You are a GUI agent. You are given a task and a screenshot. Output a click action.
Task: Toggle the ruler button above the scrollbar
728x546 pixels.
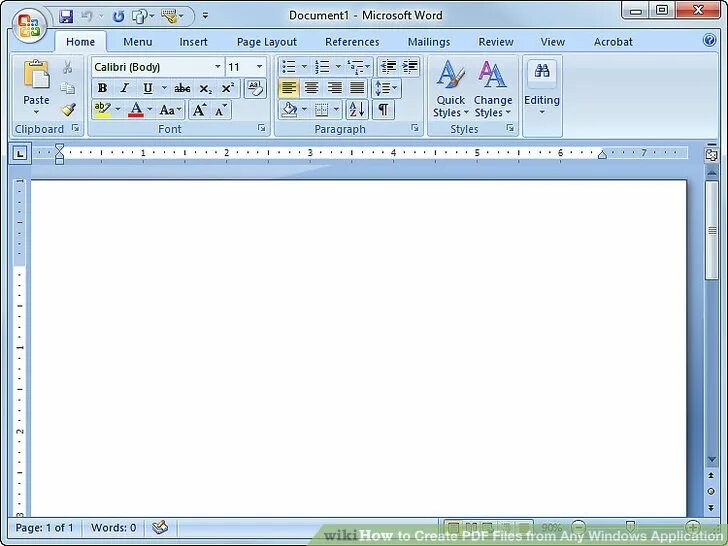coord(711,154)
